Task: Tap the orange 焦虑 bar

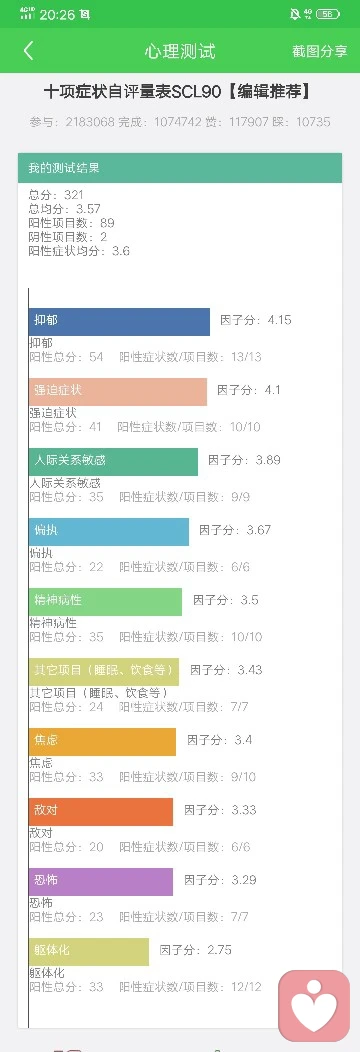Action: coord(103,742)
